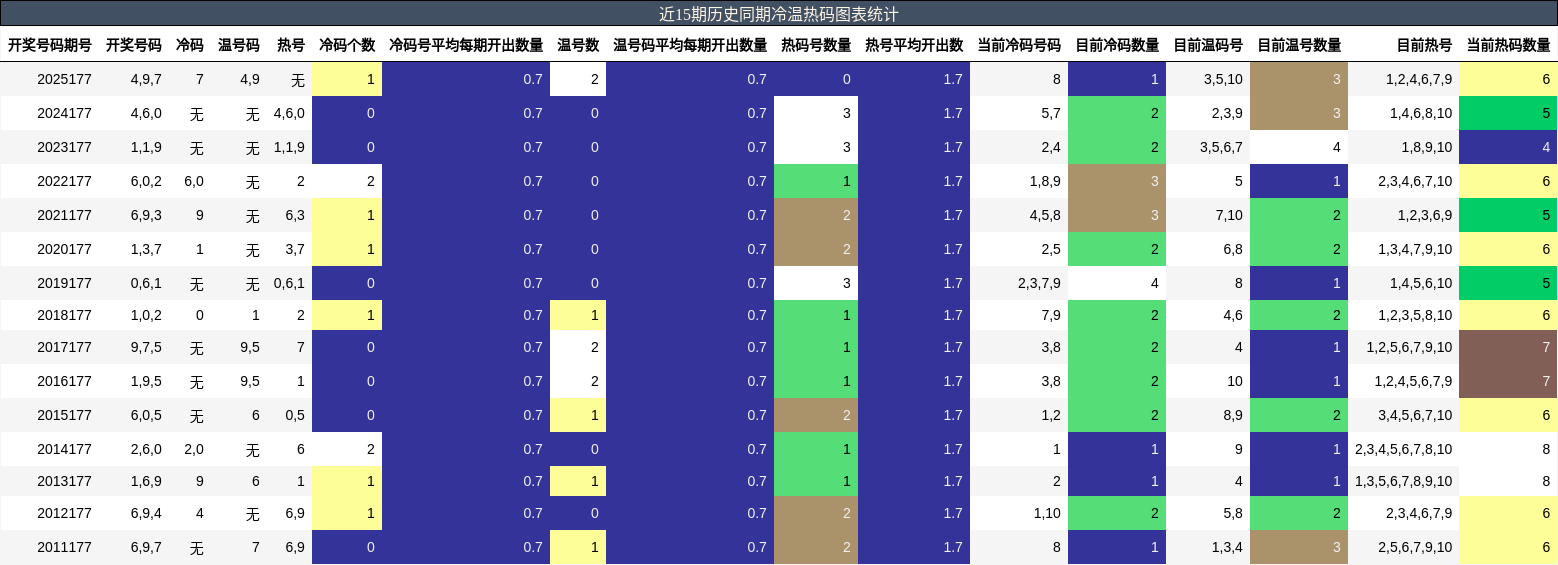Click the 温号数 column header

pyautogui.click(x=578, y=45)
